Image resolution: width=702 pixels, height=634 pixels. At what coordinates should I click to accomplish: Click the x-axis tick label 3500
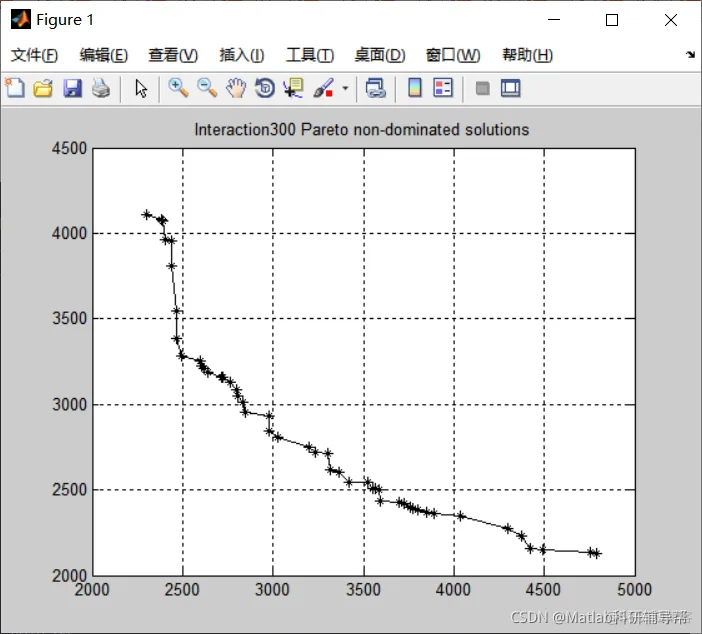[x=364, y=590]
